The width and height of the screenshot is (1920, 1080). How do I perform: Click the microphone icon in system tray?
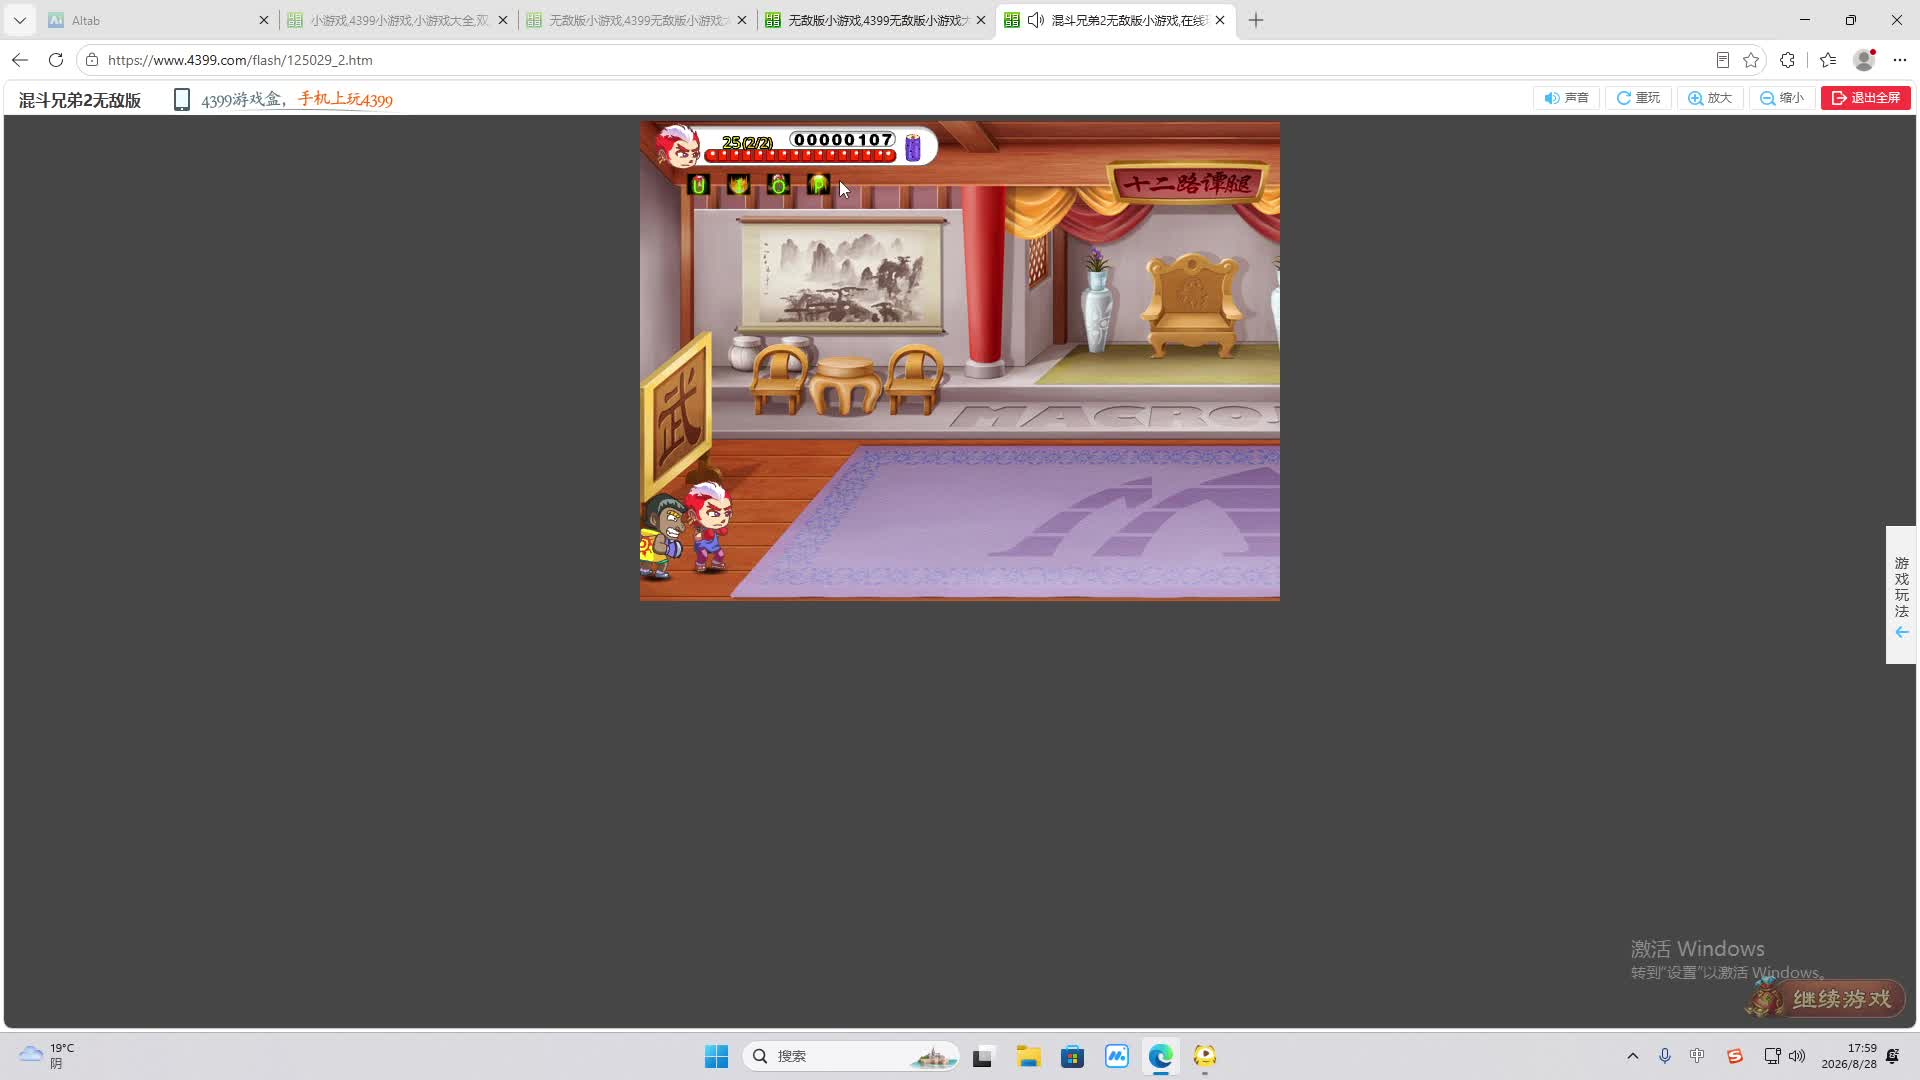(x=1665, y=1056)
